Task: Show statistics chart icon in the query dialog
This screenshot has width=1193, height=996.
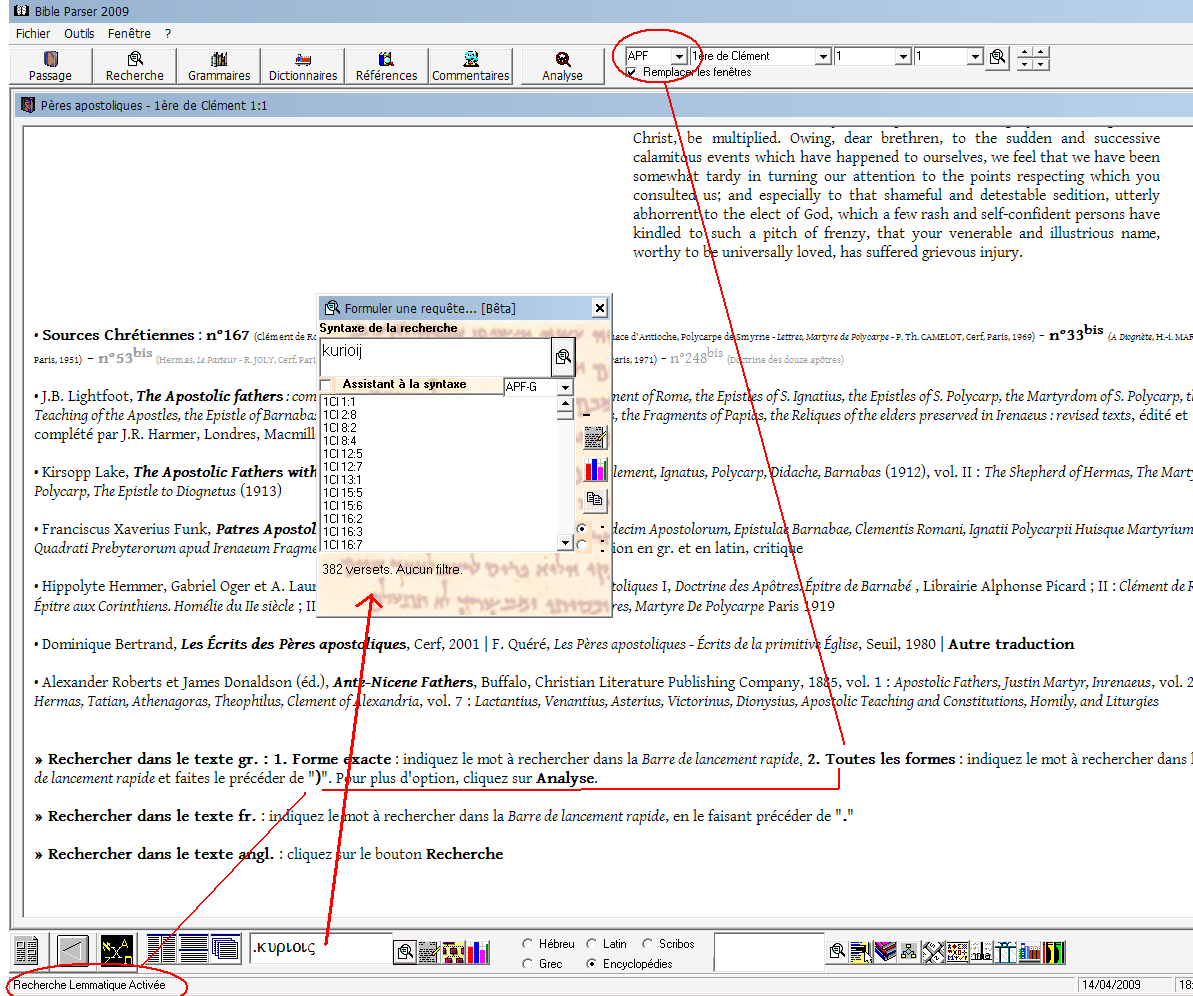Action: pyautogui.click(x=595, y=469)
